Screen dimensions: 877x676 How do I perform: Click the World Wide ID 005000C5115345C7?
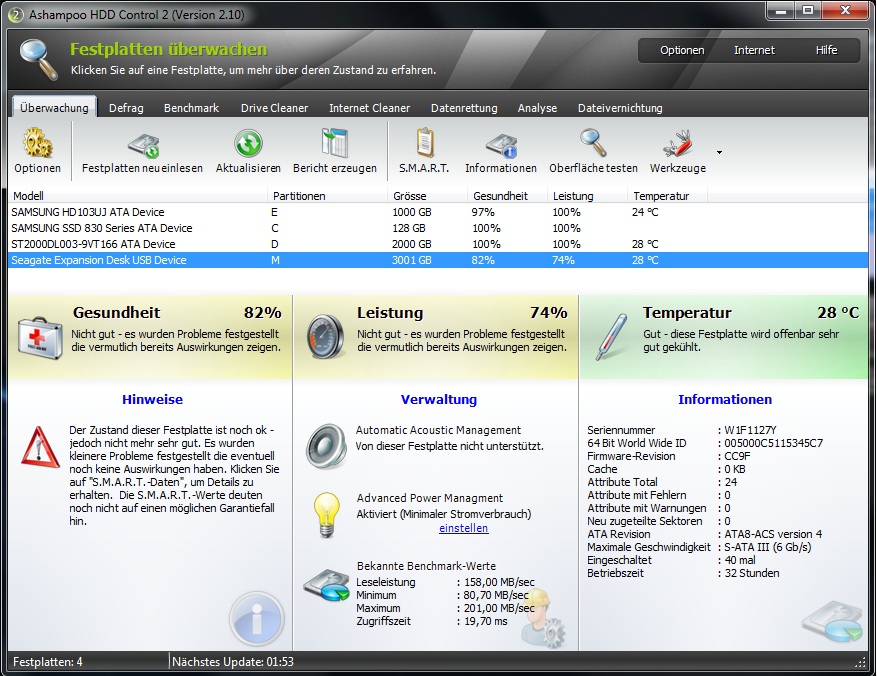pyautogui.click(x=774, y=443)
